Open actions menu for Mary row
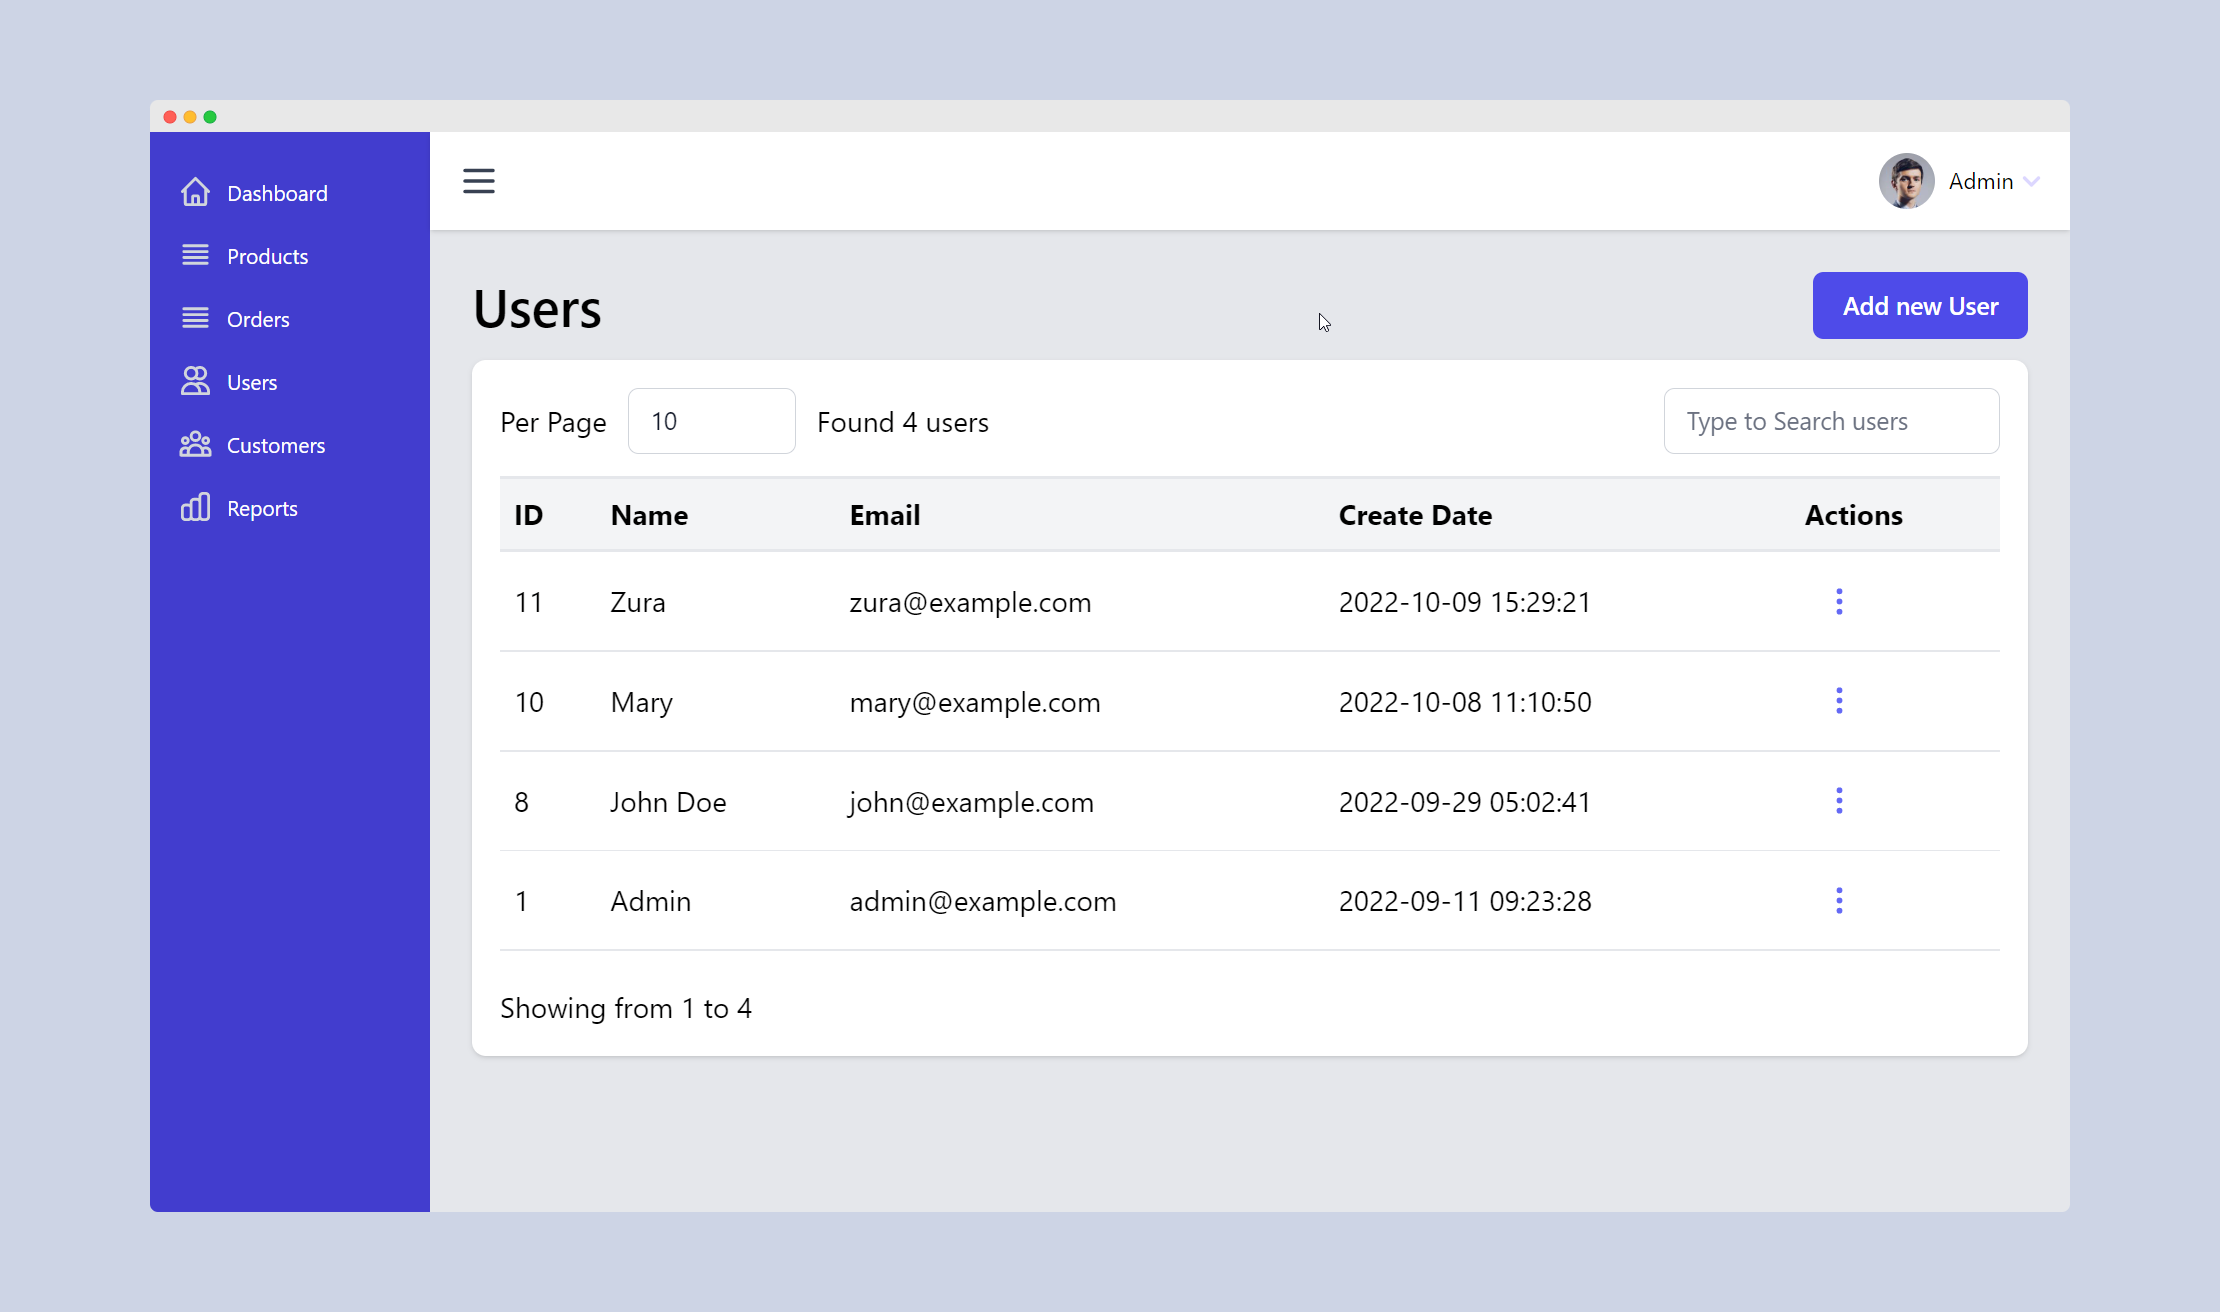 click(1839, 701)
